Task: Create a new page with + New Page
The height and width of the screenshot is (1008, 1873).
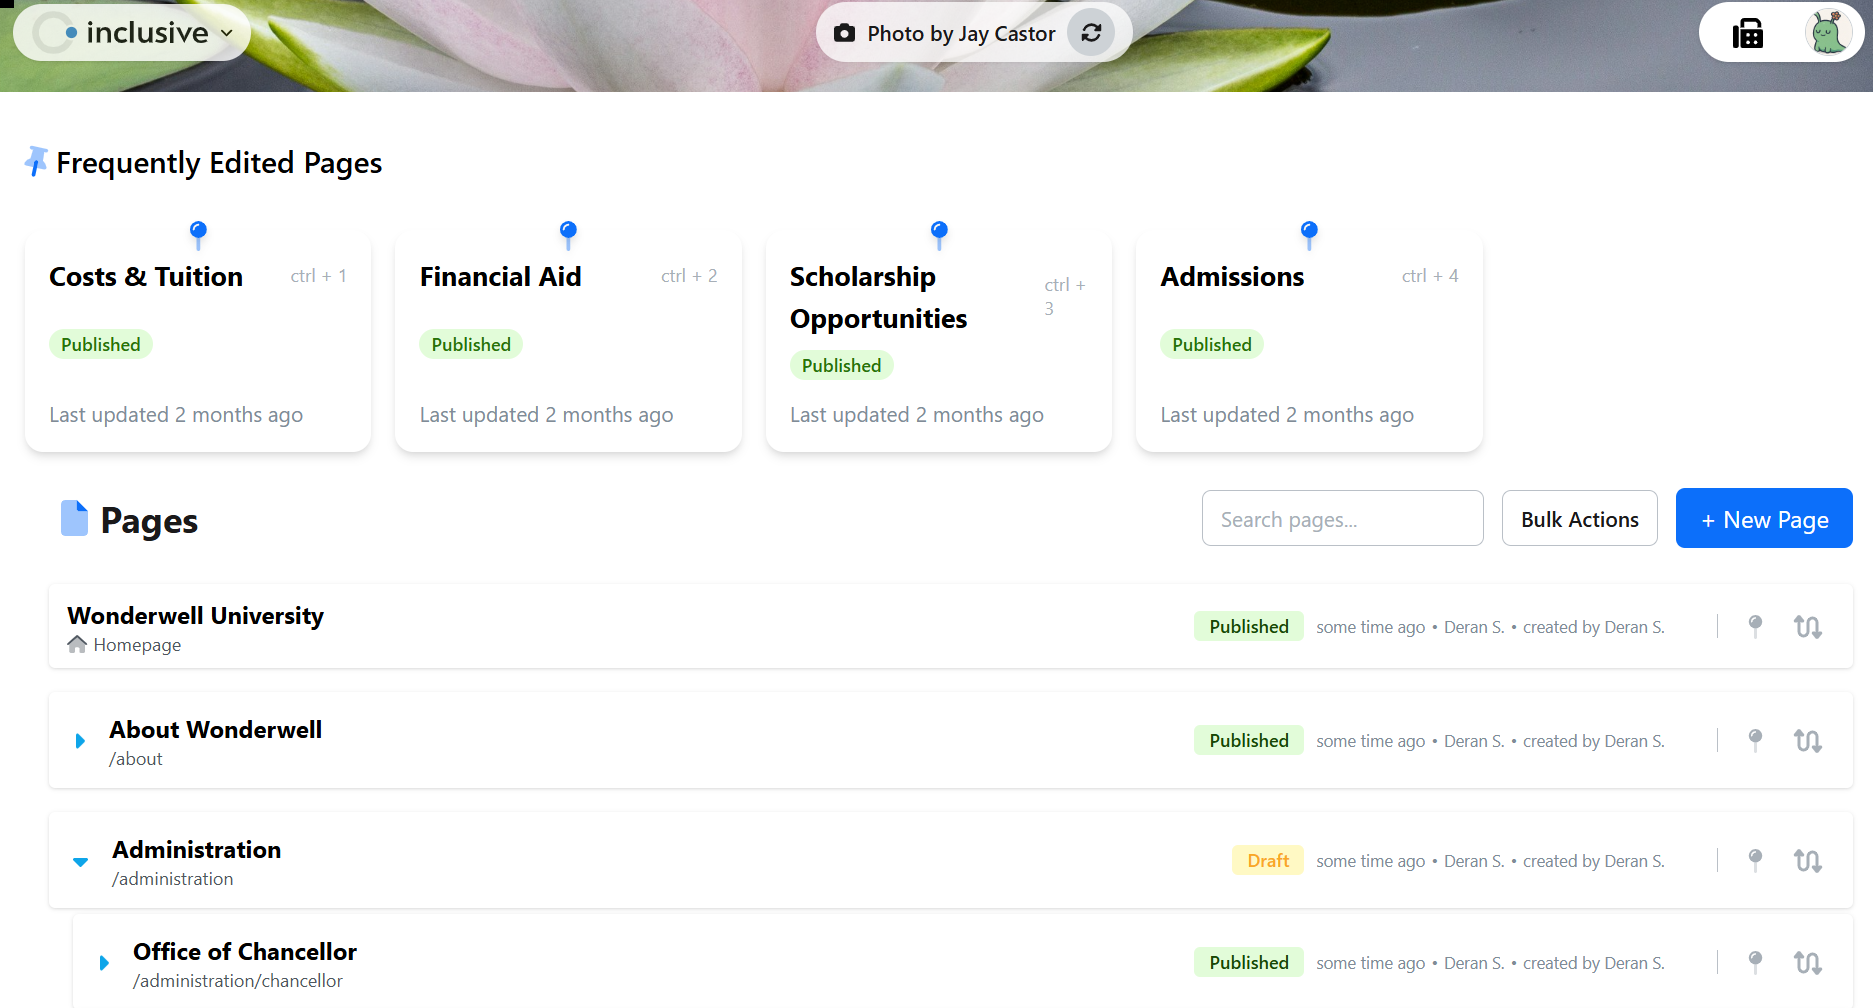Action: point(1763,518)
